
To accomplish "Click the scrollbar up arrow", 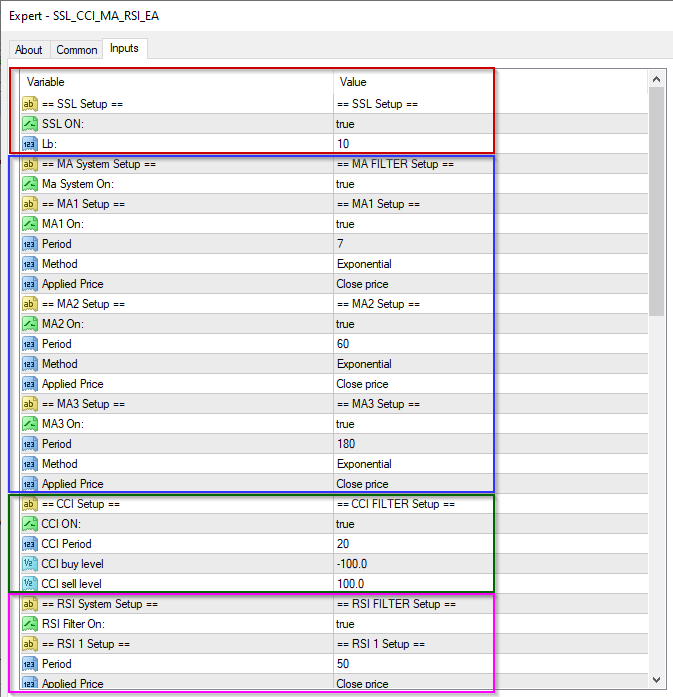I will 657,80.
